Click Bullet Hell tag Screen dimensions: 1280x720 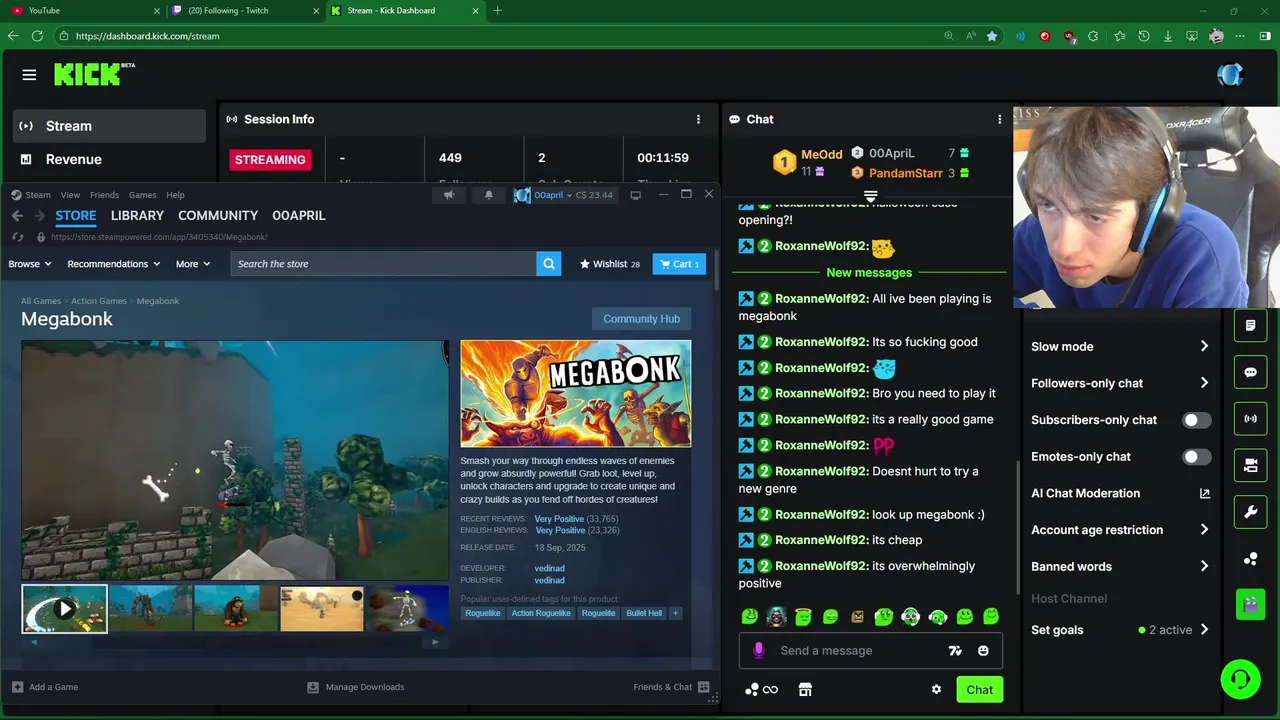pyautogui.click(x=644, y=613)
